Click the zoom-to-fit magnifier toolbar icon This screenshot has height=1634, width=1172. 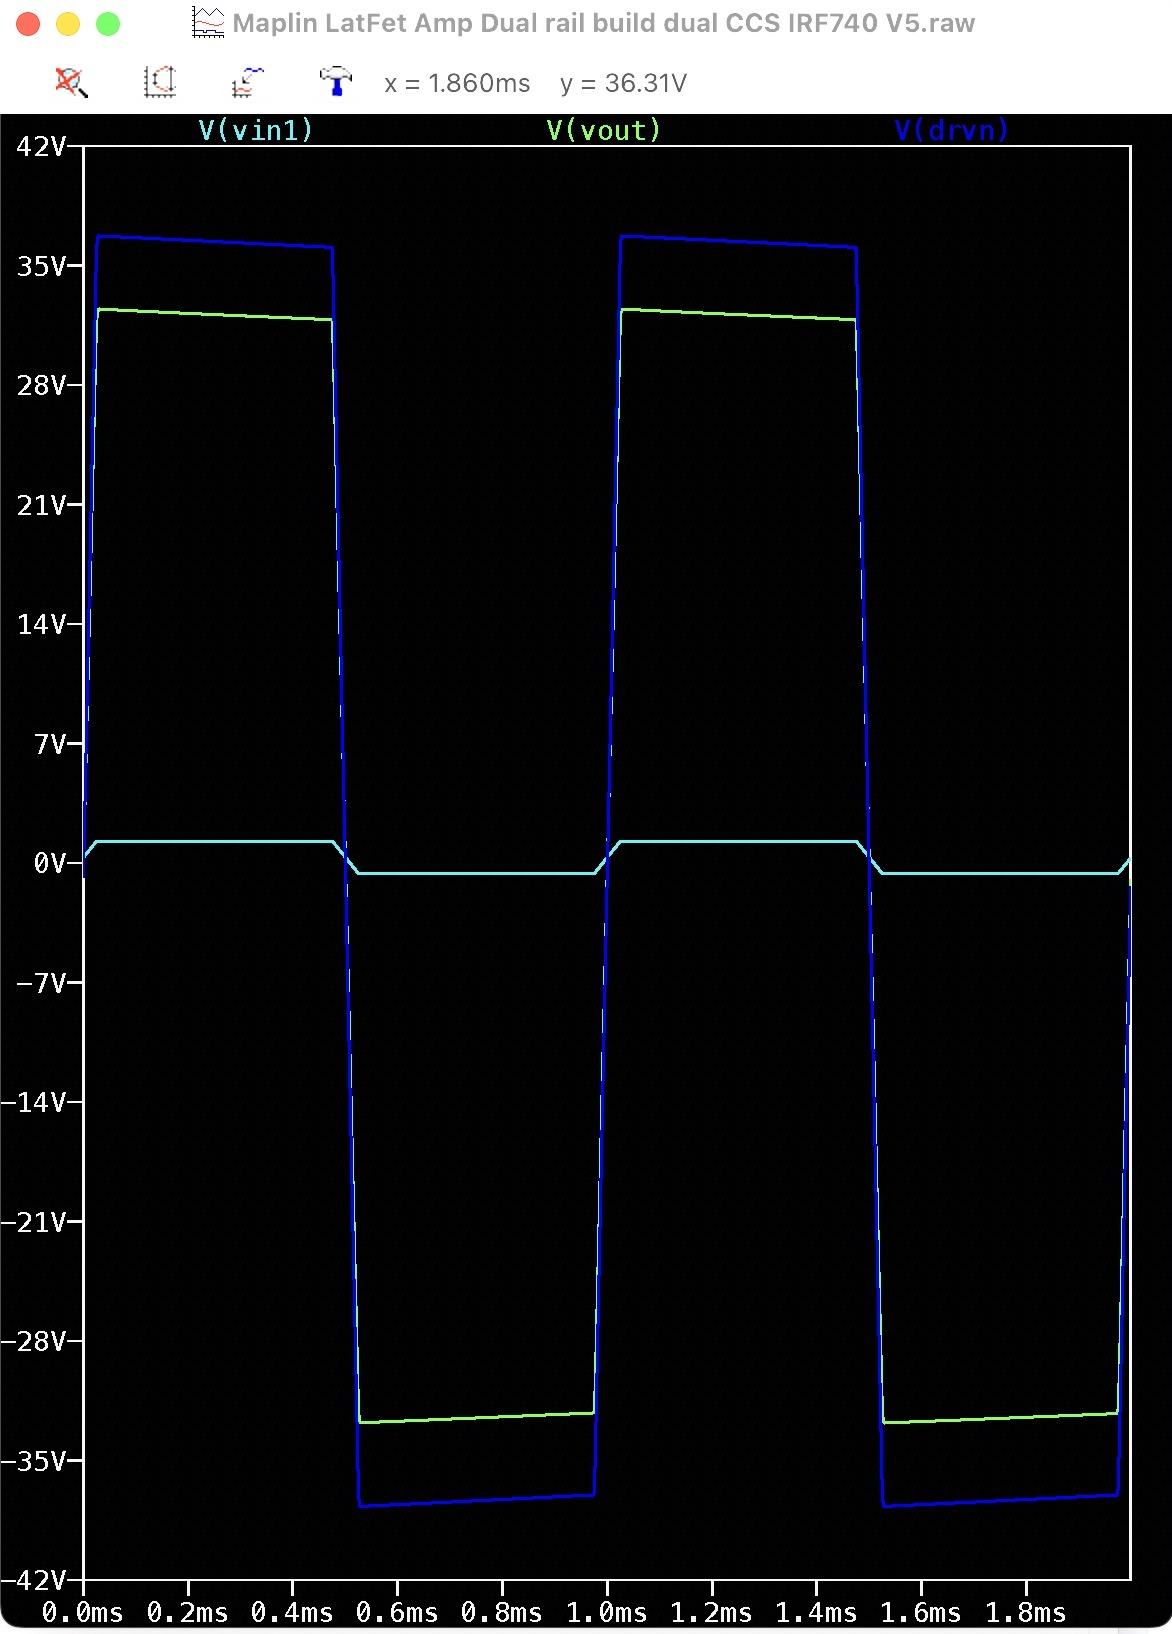[x=71, y=82]
